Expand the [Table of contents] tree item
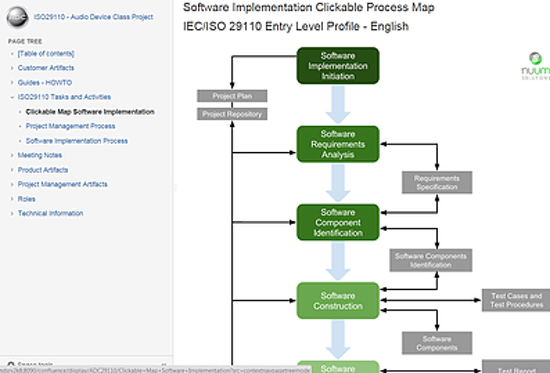This screenshot has width=550, height=373. 12,54
